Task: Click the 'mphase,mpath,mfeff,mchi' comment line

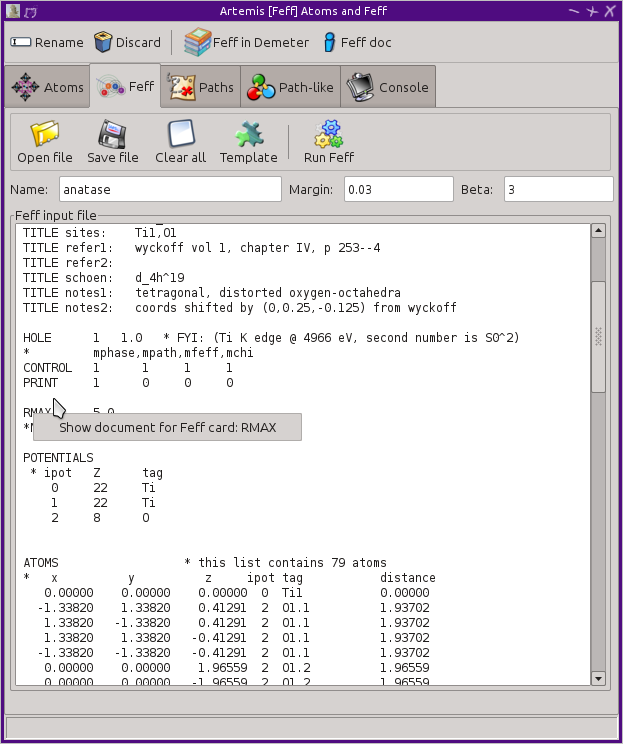Action: pos(138,353)
